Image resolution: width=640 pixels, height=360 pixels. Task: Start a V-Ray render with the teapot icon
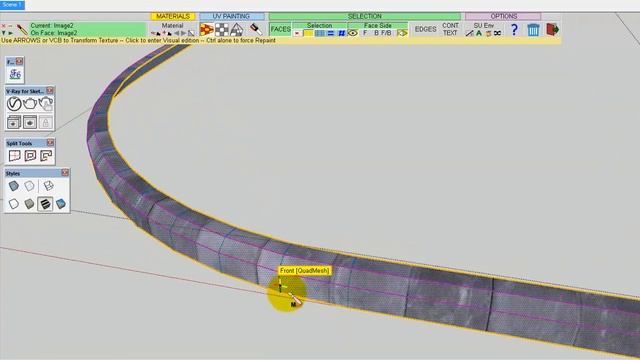coord(30,104)
